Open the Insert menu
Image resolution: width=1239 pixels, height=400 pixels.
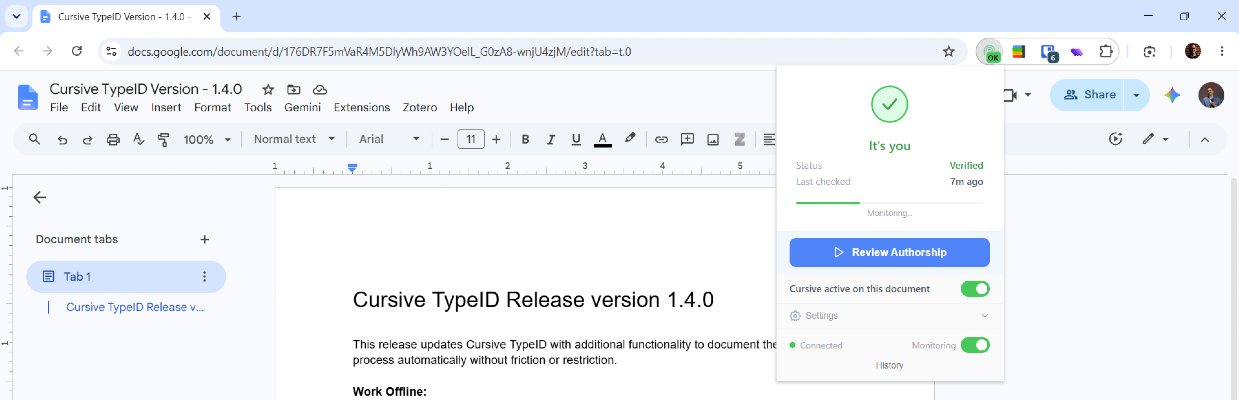pos(166,108)
